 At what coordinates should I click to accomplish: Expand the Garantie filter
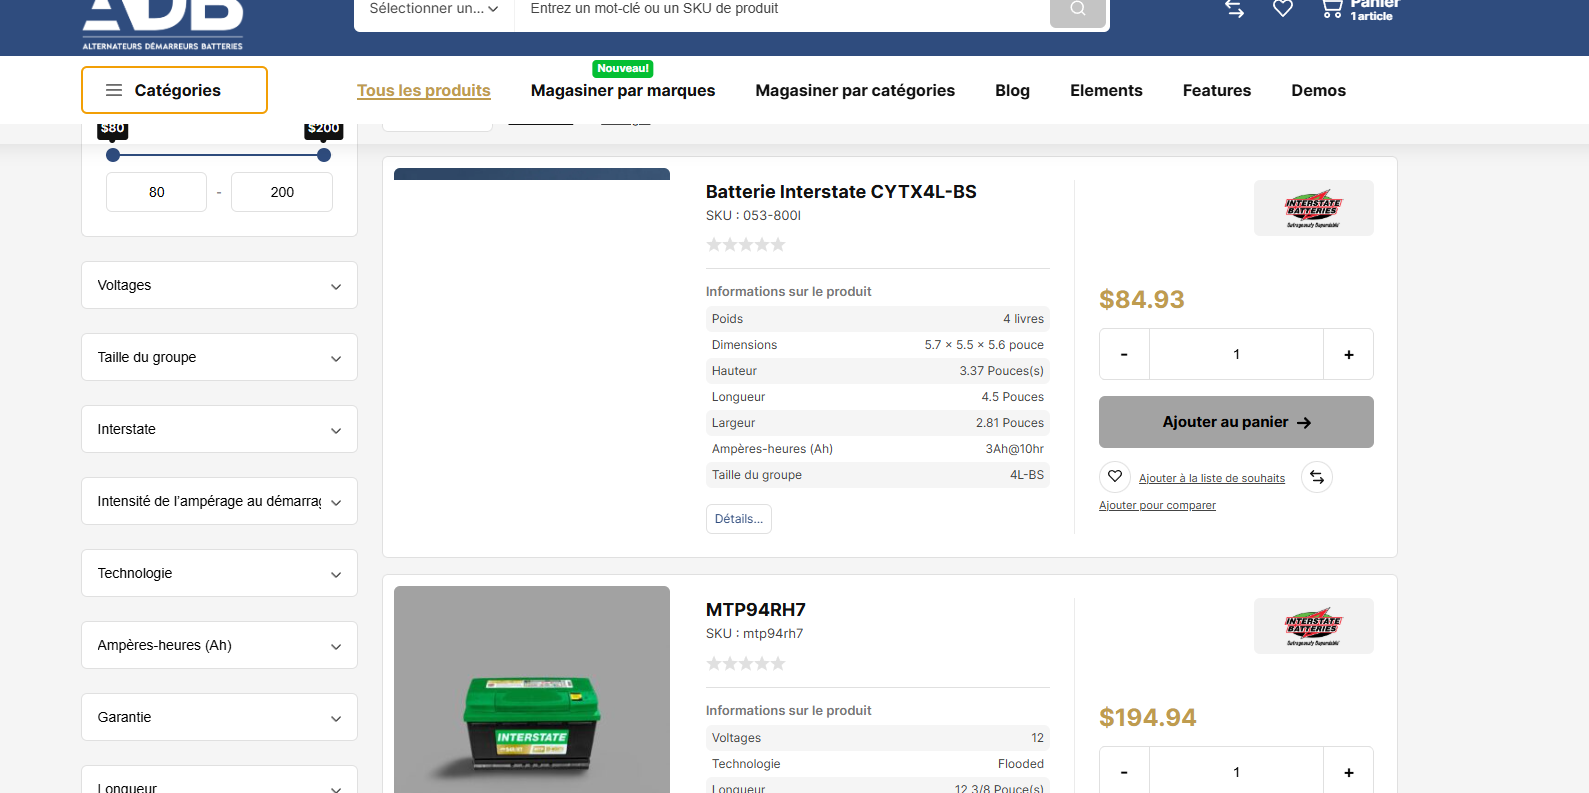[x=219, y=717]
